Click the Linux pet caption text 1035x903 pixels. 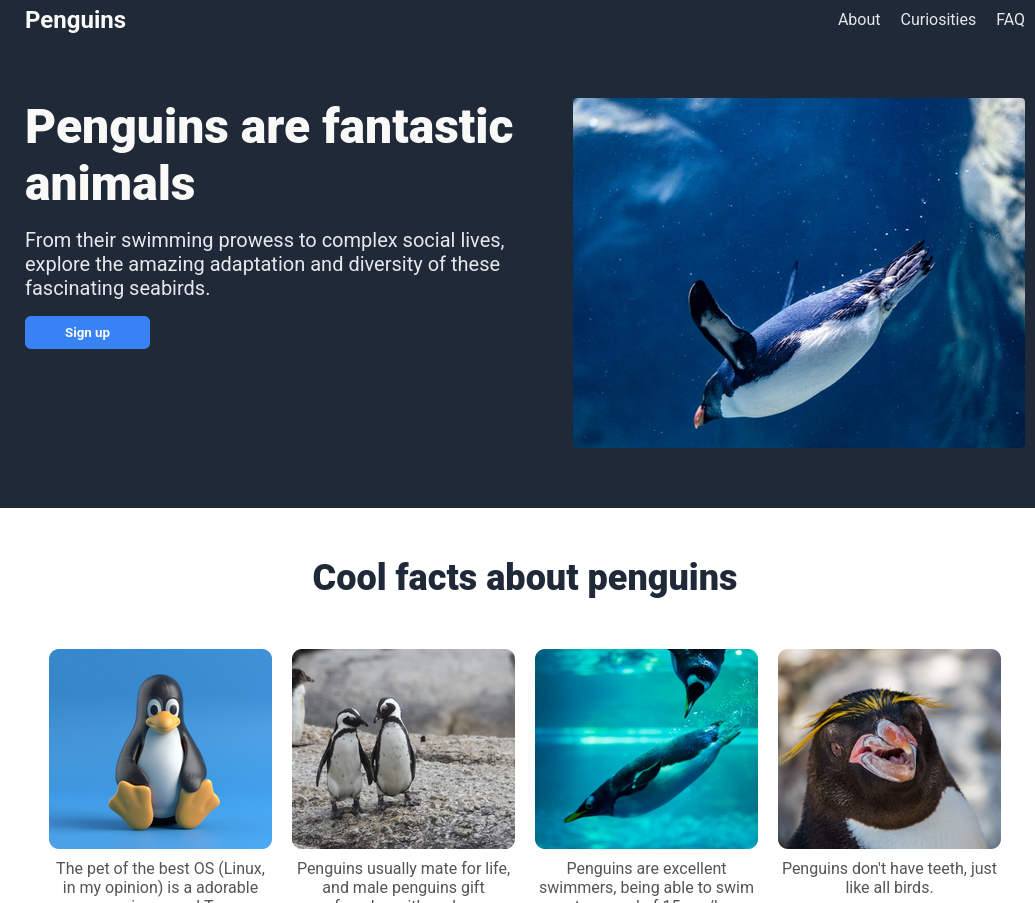[160, 881]
